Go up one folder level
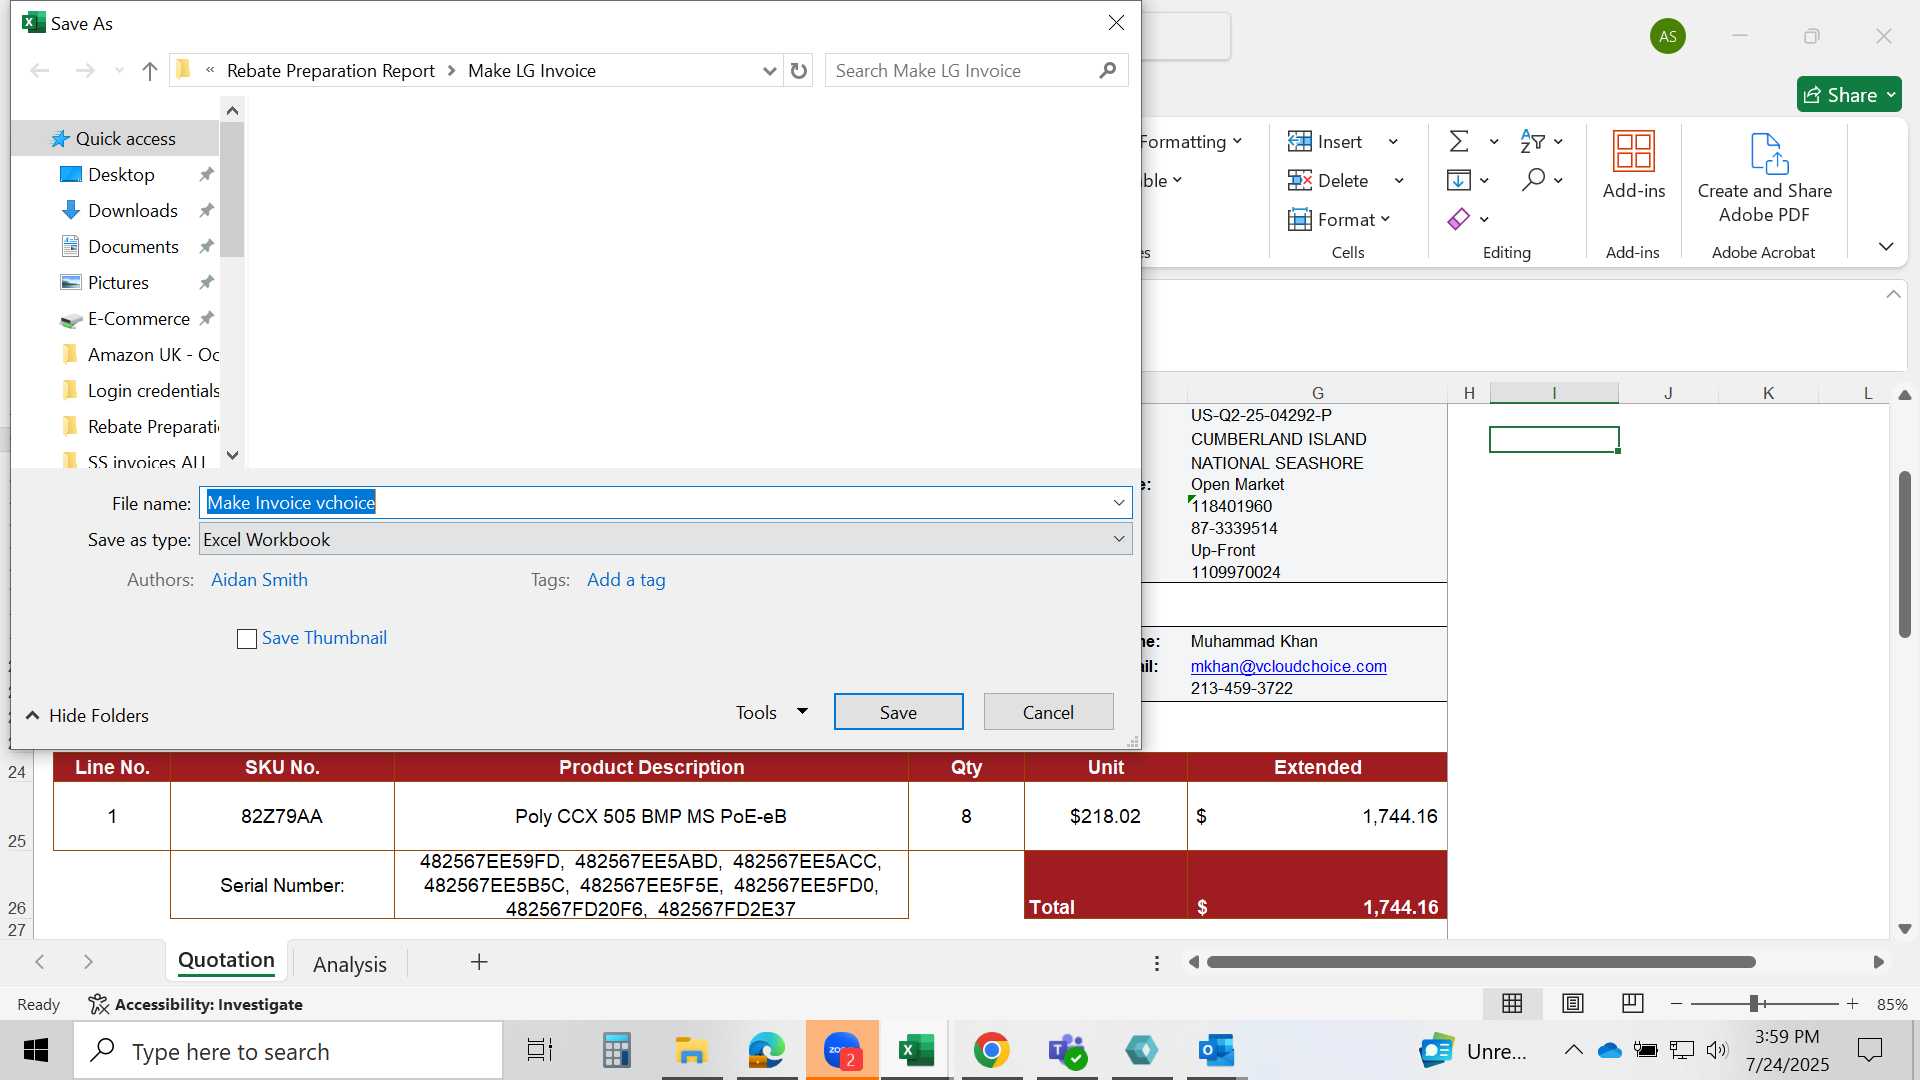 (x=150, y=71)
